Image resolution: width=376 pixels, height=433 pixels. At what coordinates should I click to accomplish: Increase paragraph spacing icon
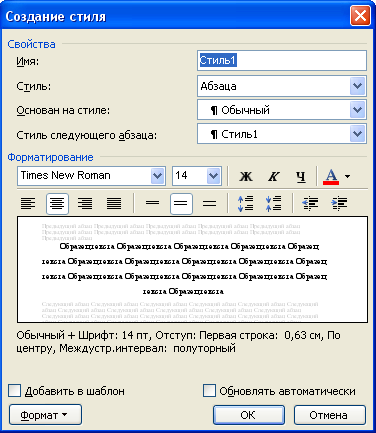[245, 203]
